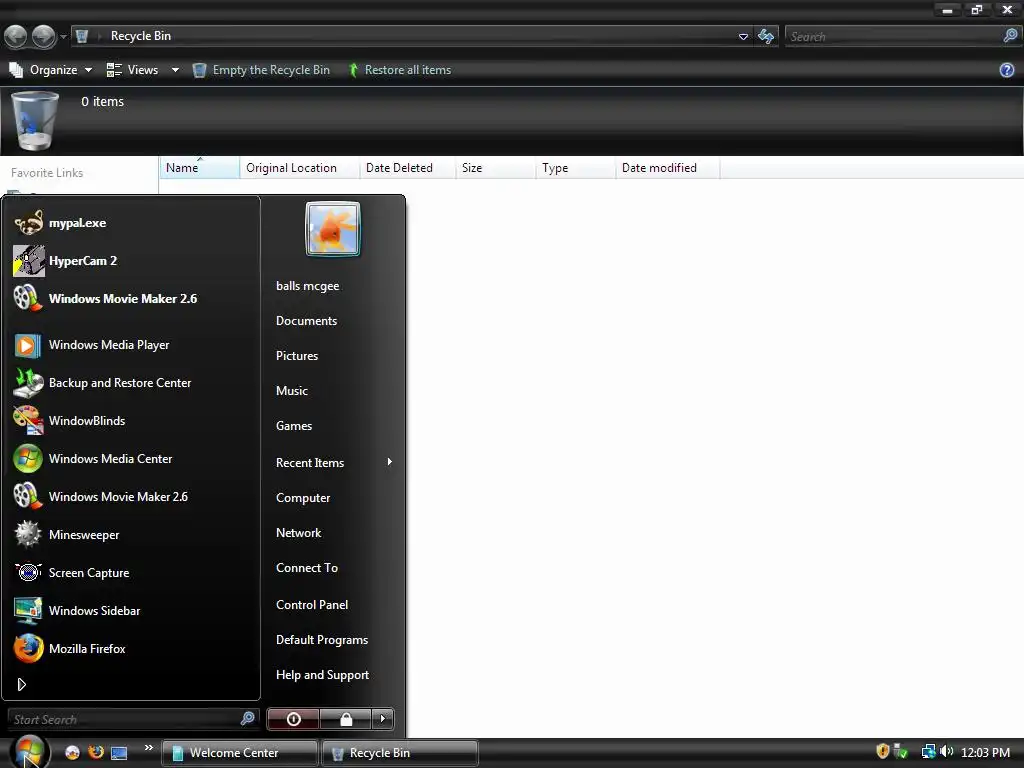
Task: Open Minesweeper mine icon
Action: coord(29,534)
